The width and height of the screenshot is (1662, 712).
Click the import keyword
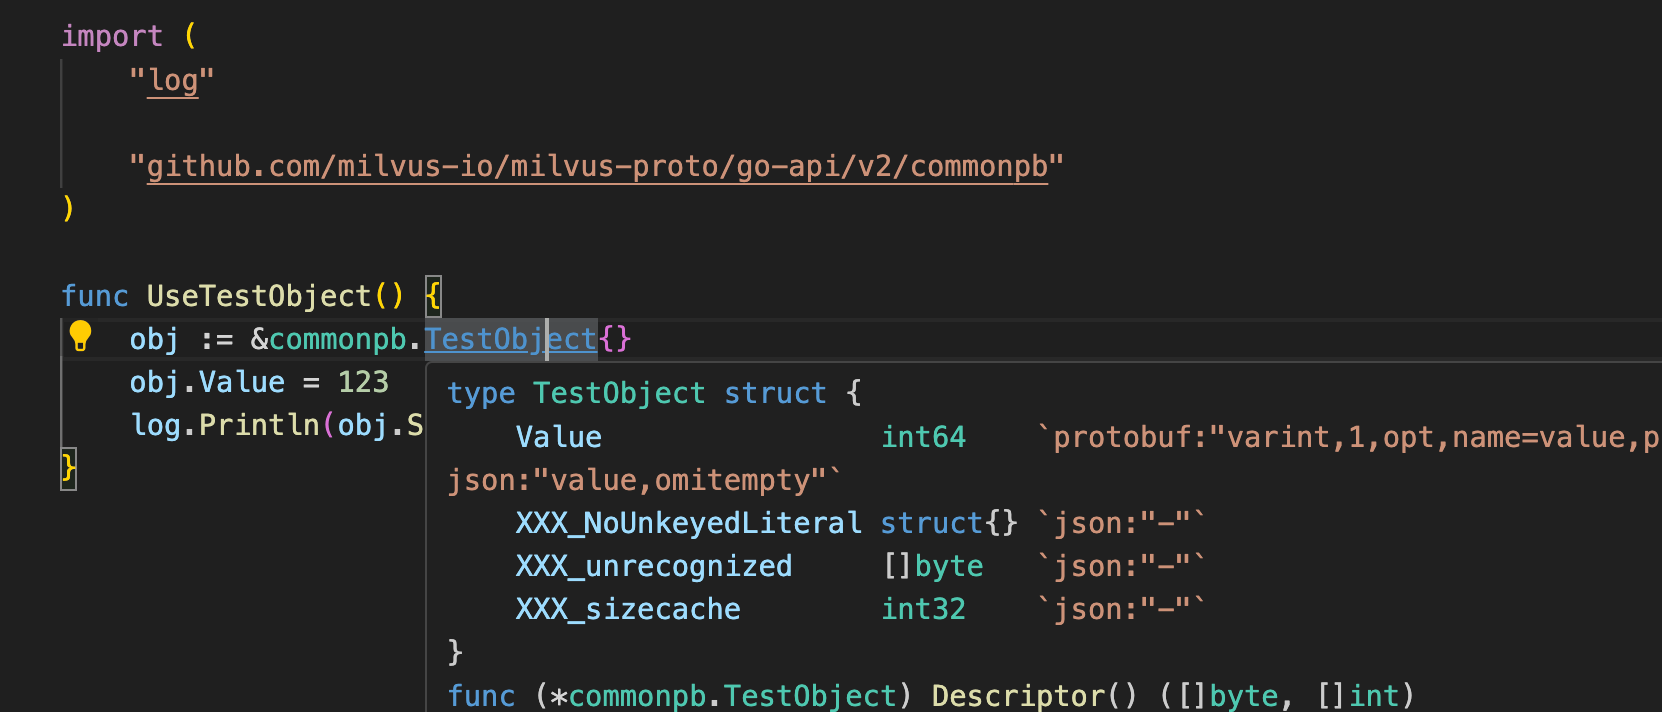pyautogui.click(x=112, y=36)
